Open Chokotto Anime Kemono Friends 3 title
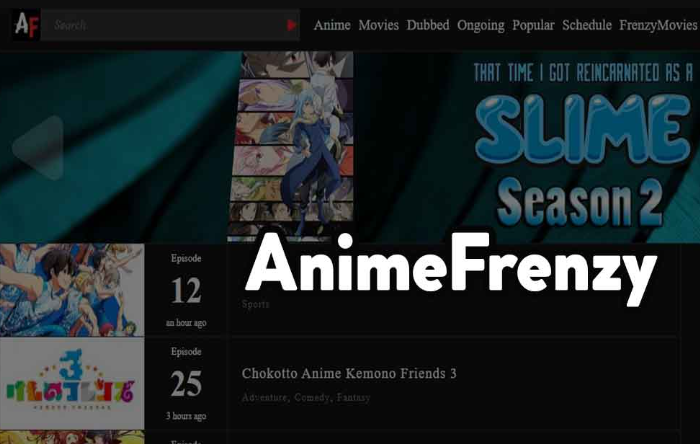Screen dimensions: 700x444 pyautogui.click(x=349, y=373)
